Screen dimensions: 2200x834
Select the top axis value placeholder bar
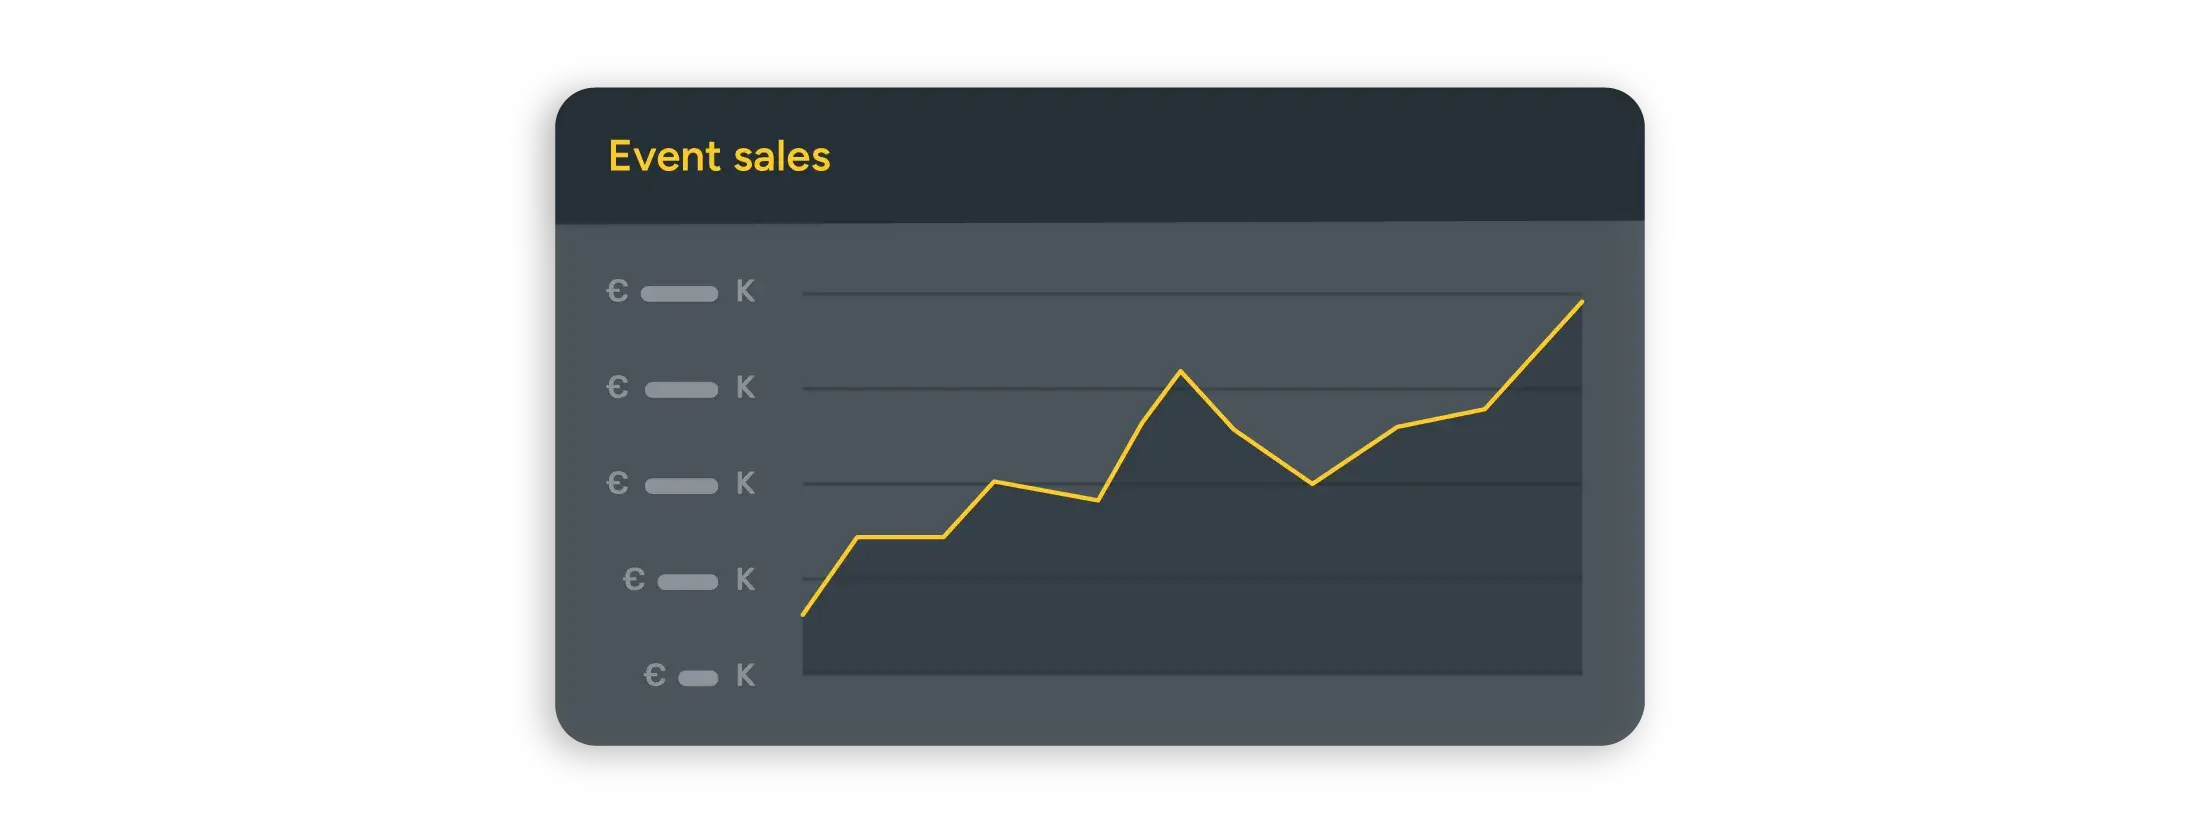(x=679, y=294)
